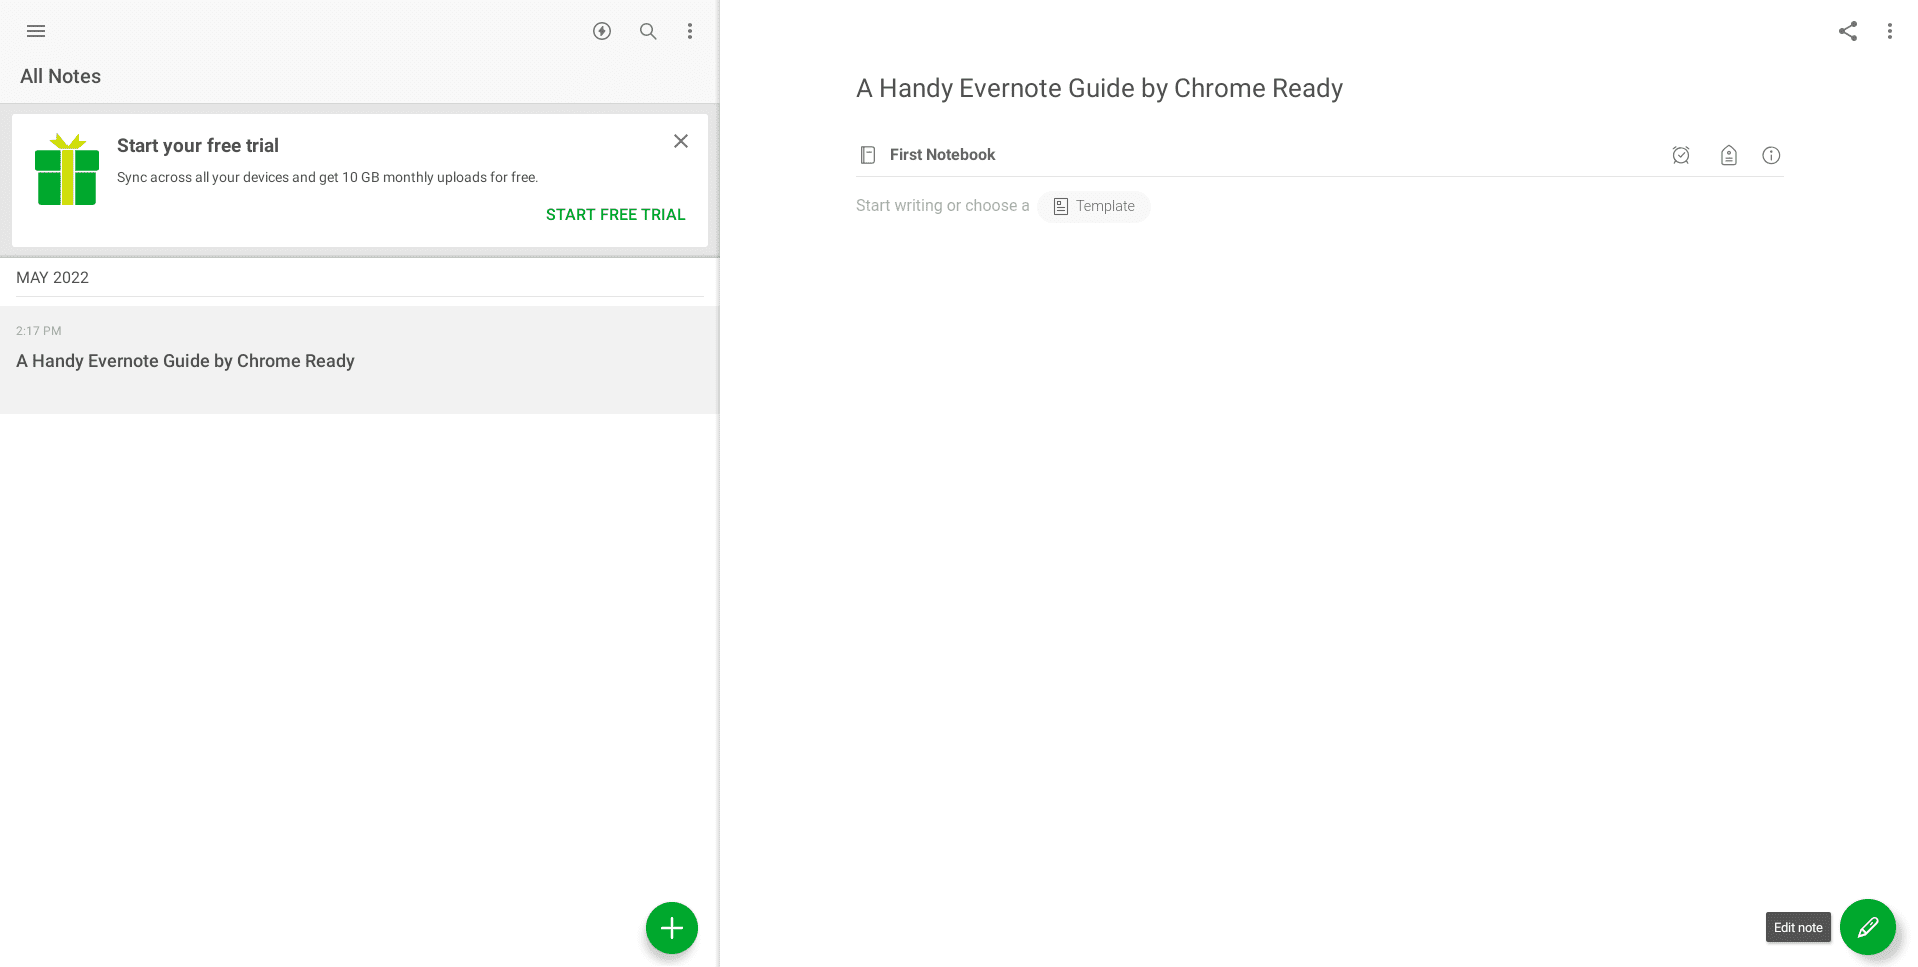Viewport: 1918px width, 967px height.
Task: Click the MAY 2022 section header
Action: pyautogui.click(x=52, y=277)
